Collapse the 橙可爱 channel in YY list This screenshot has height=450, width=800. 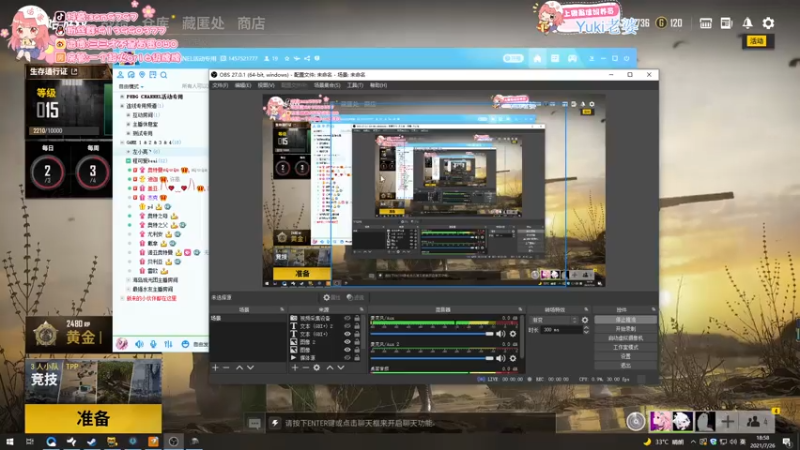129,161
